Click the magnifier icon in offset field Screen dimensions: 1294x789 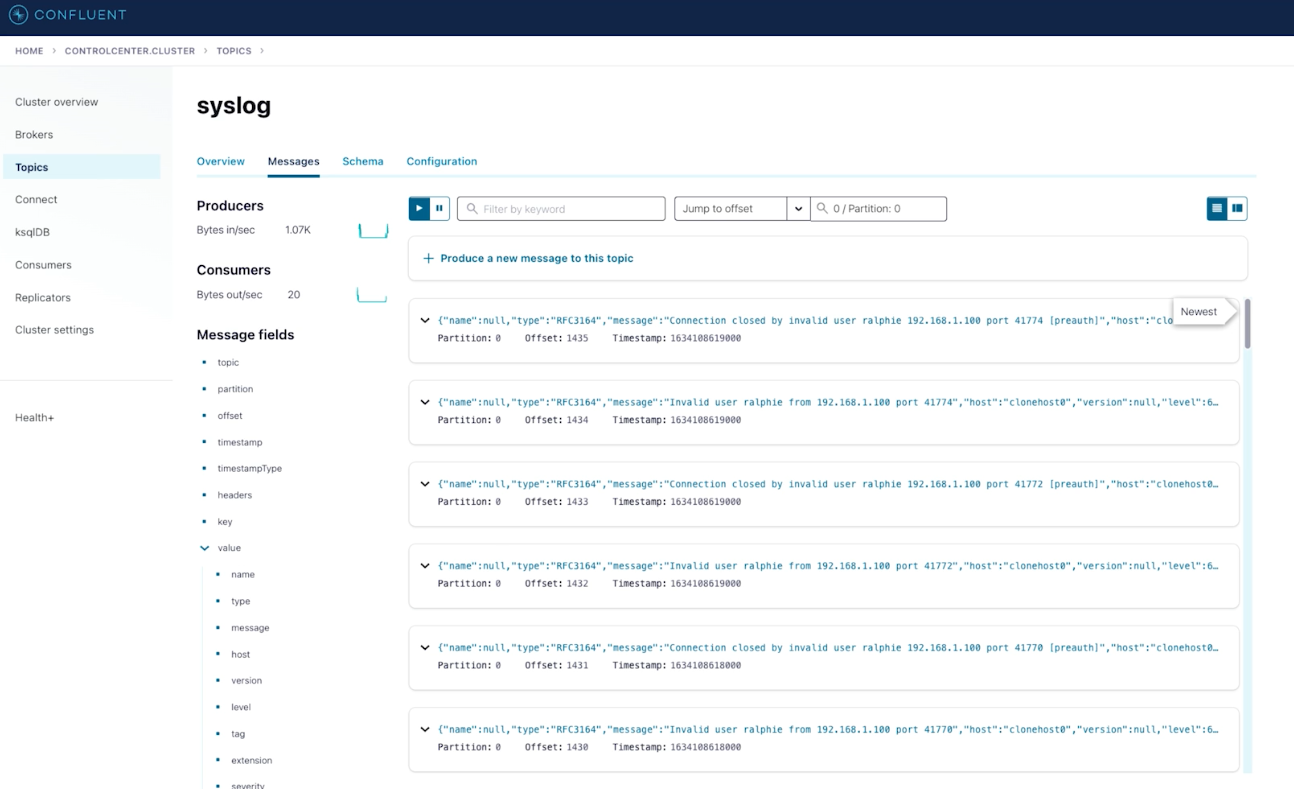(x=822, y=209)
